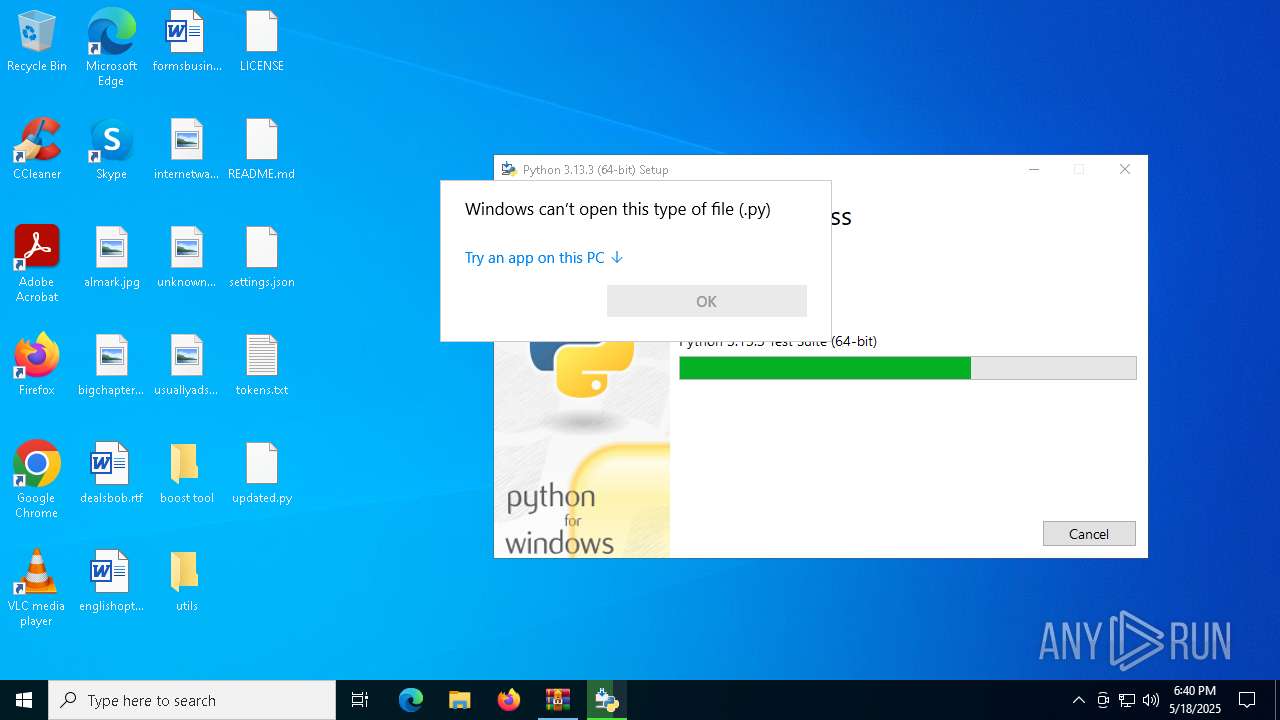Click the Windows can't open this file text
Image resolution: width=1280 pixels, height=720 pixels.
tap(618, 210)
